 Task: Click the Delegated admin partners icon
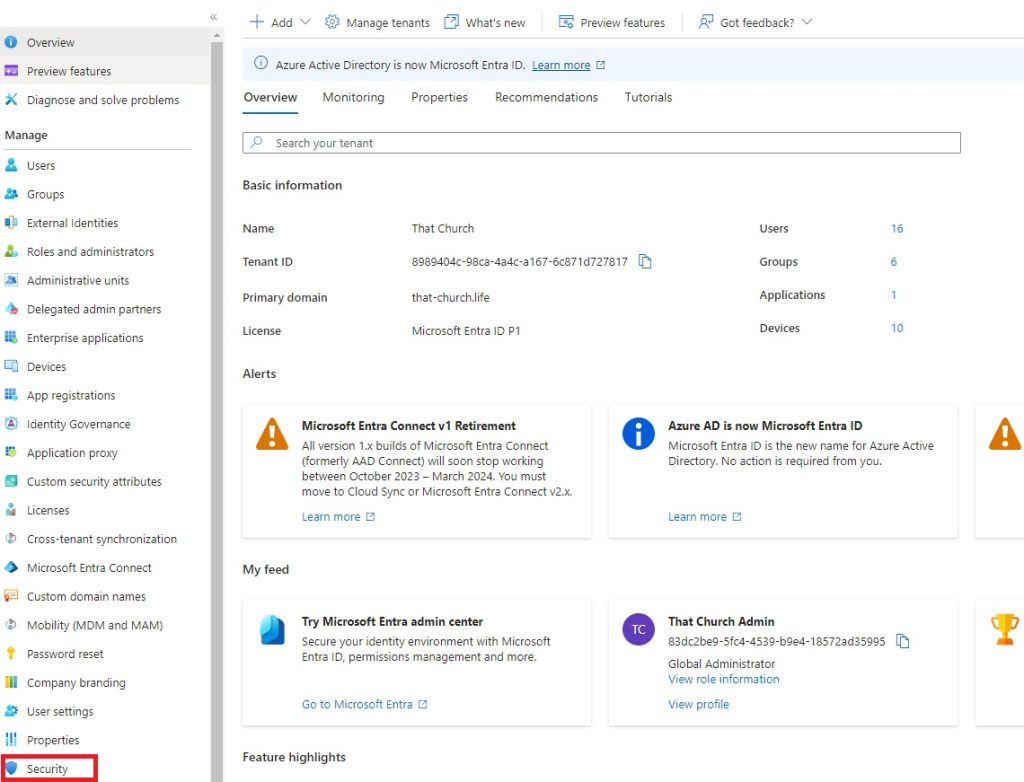11,309
